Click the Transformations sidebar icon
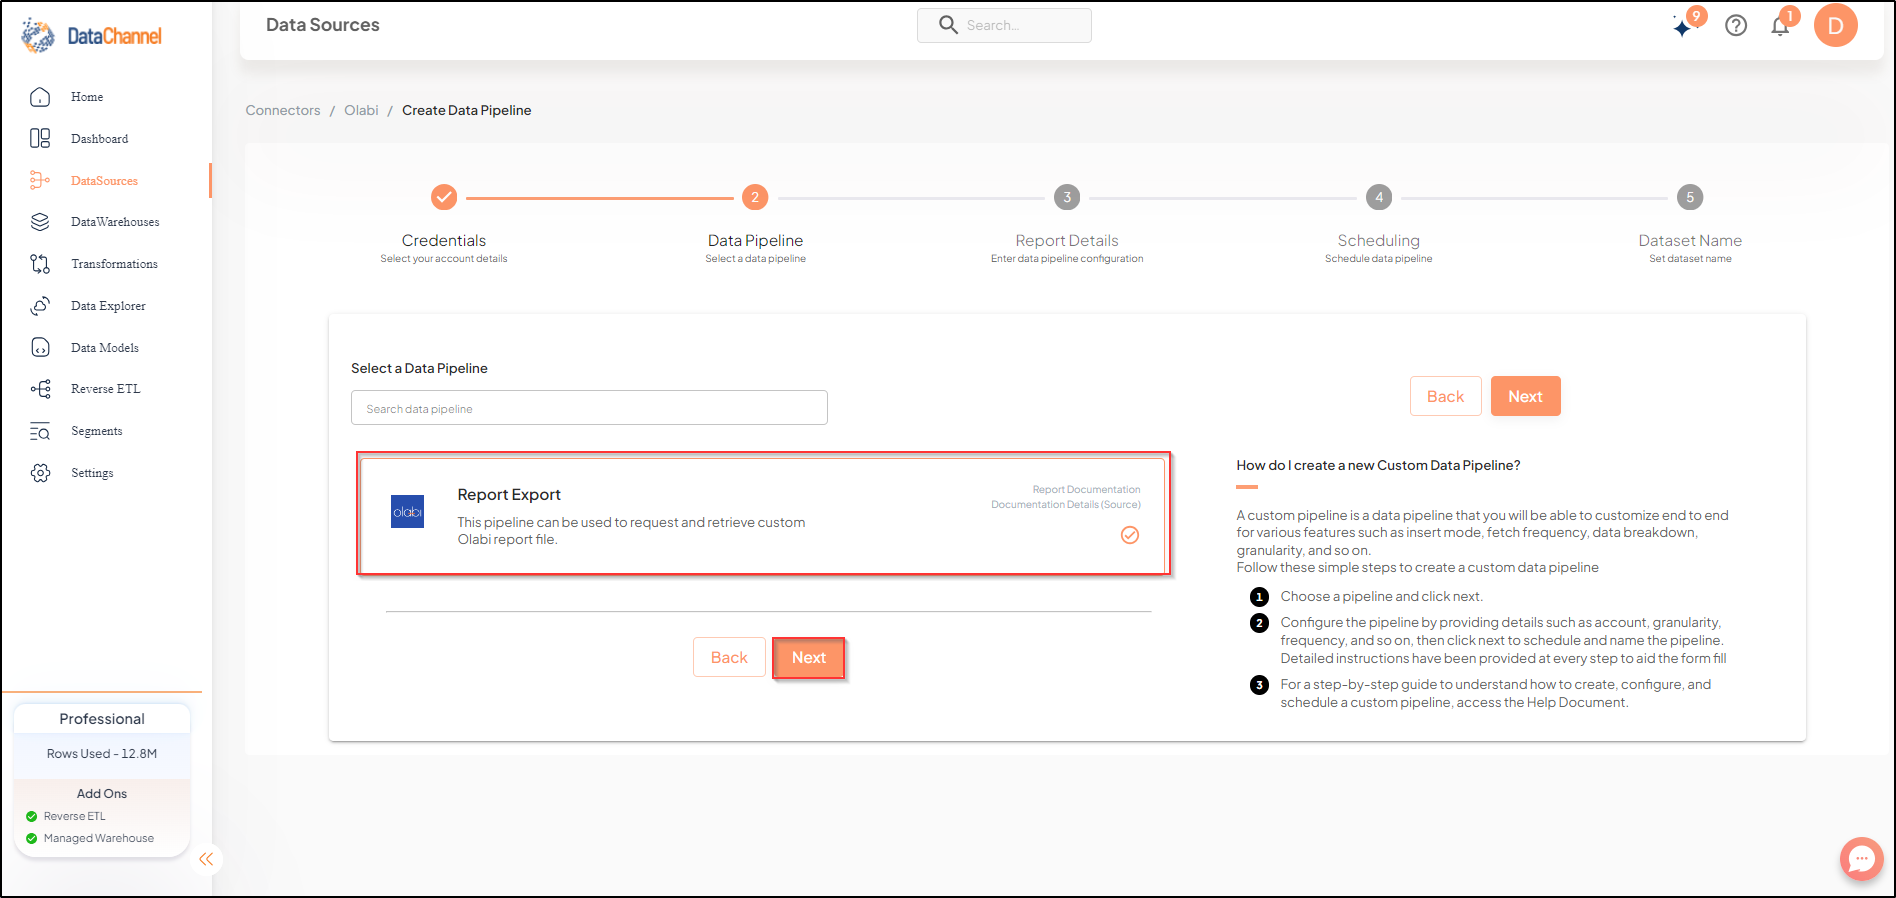The height and width of the screenshot is (898, 1896). click(40, 264)
